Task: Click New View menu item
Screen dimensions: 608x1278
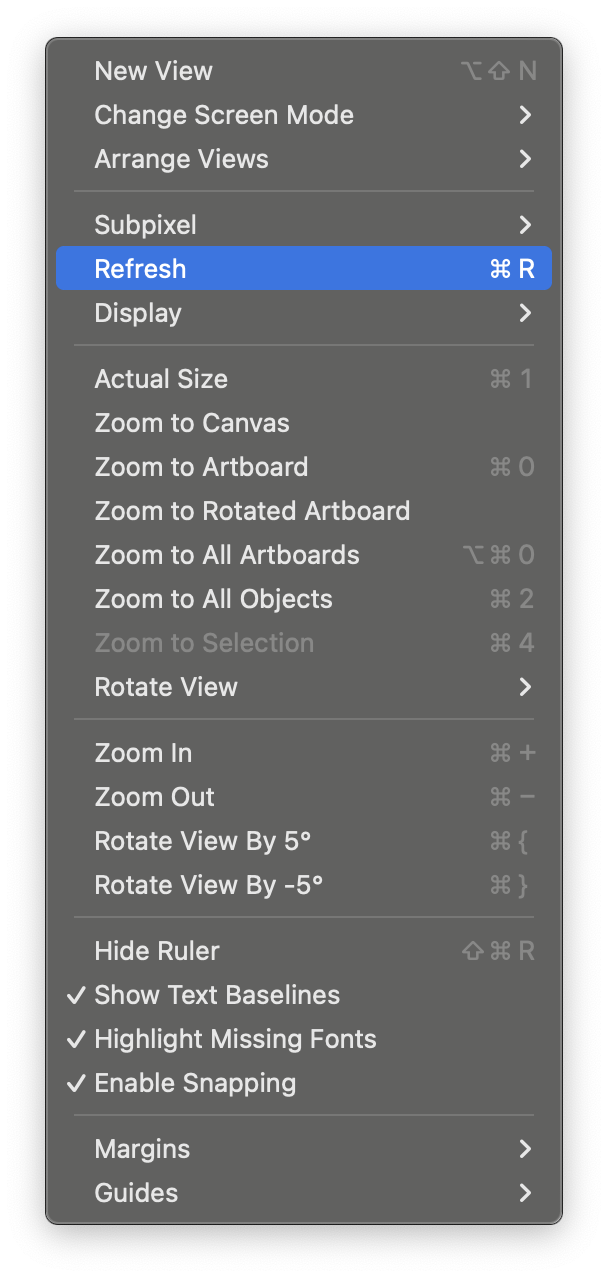Action: click(154, 71)
